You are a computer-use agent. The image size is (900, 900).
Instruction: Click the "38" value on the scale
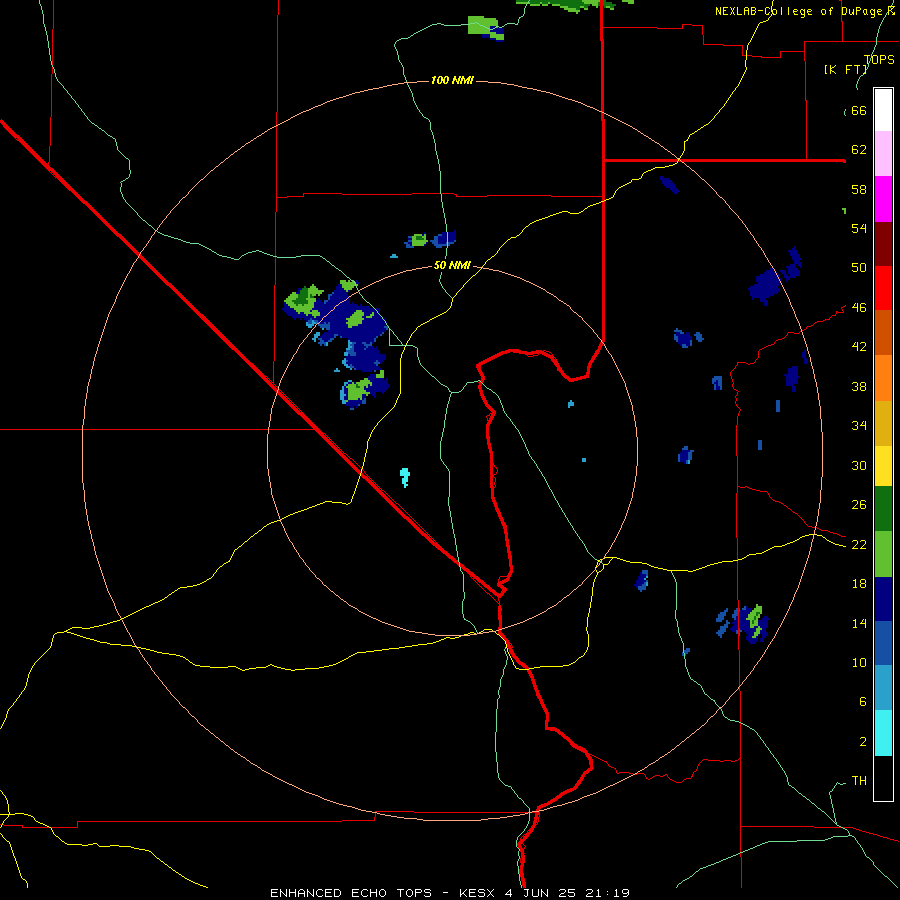pyautogui.click(x=859, y=386)
